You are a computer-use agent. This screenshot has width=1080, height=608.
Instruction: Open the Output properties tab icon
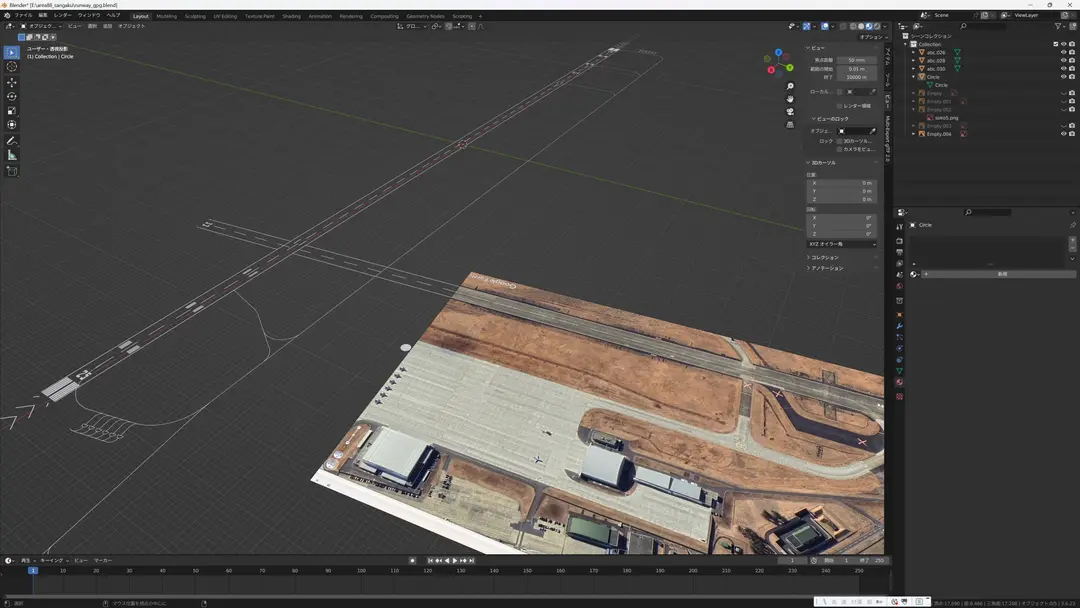[x=900, y=252]
